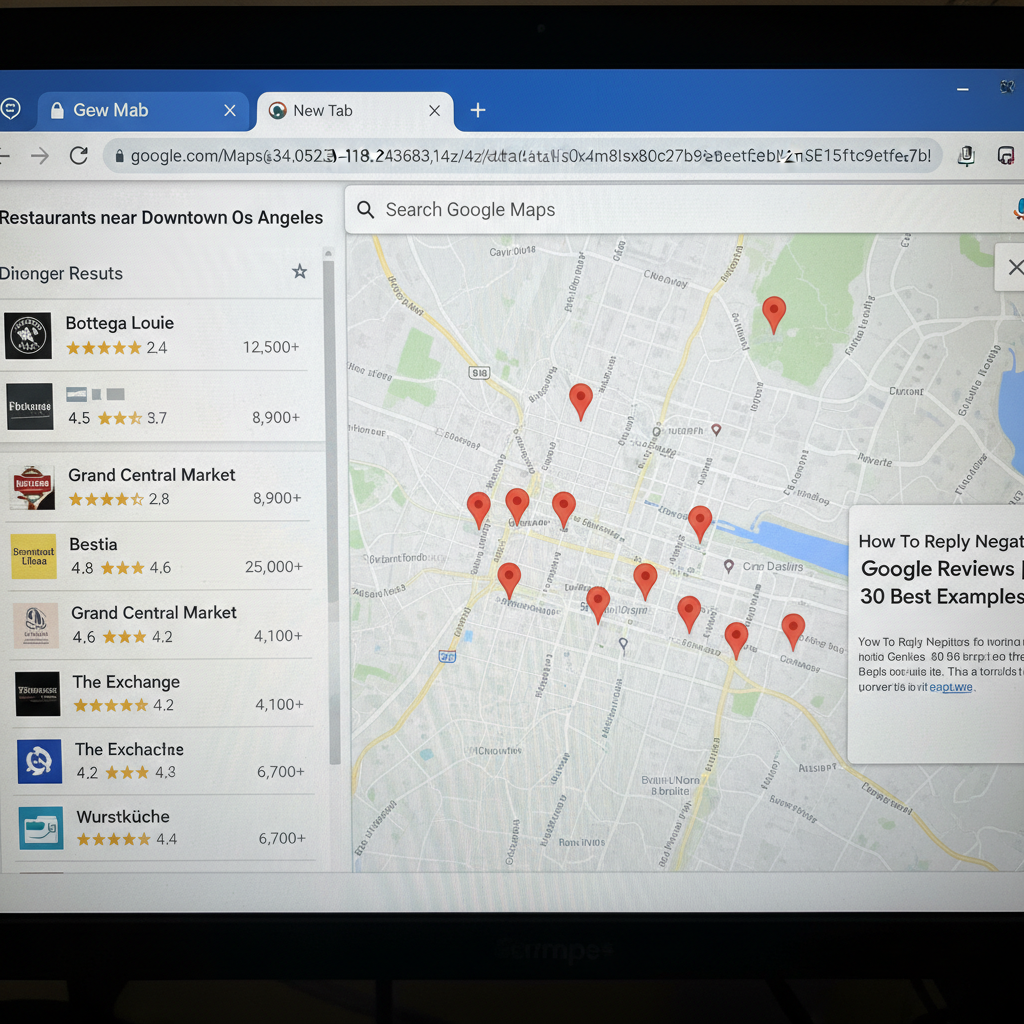
Task: Close the review article side card
Action: pyautogui.click(x=1014, y=267)
